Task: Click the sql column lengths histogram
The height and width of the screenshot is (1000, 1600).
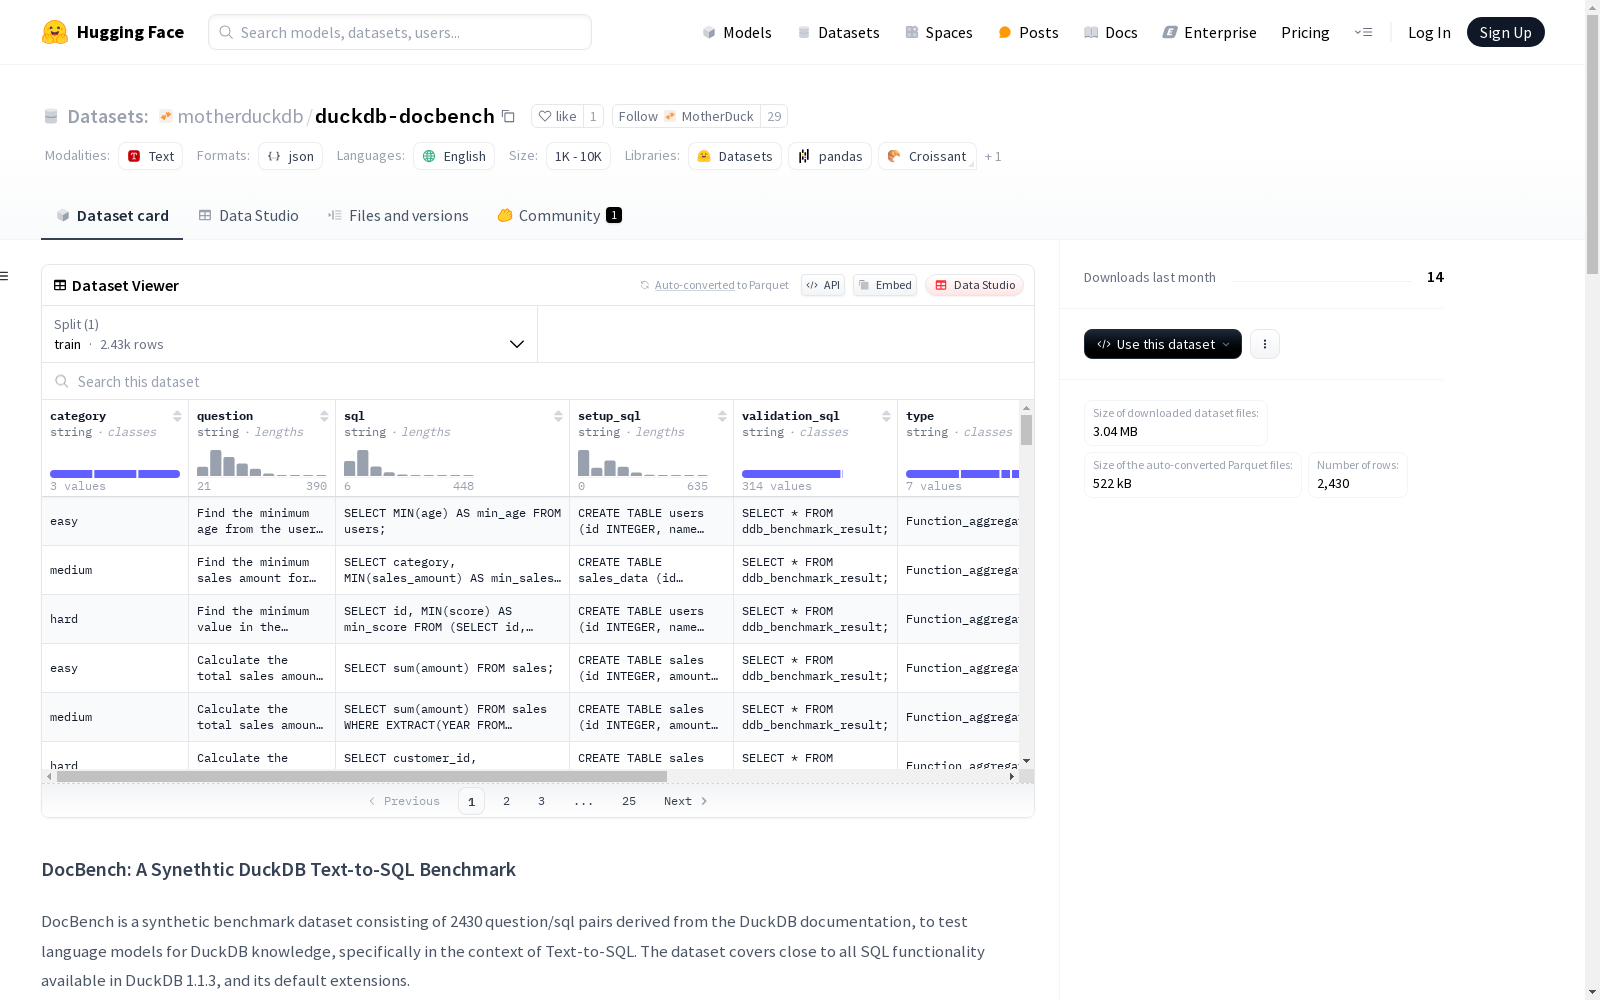Action: [409, 462]
